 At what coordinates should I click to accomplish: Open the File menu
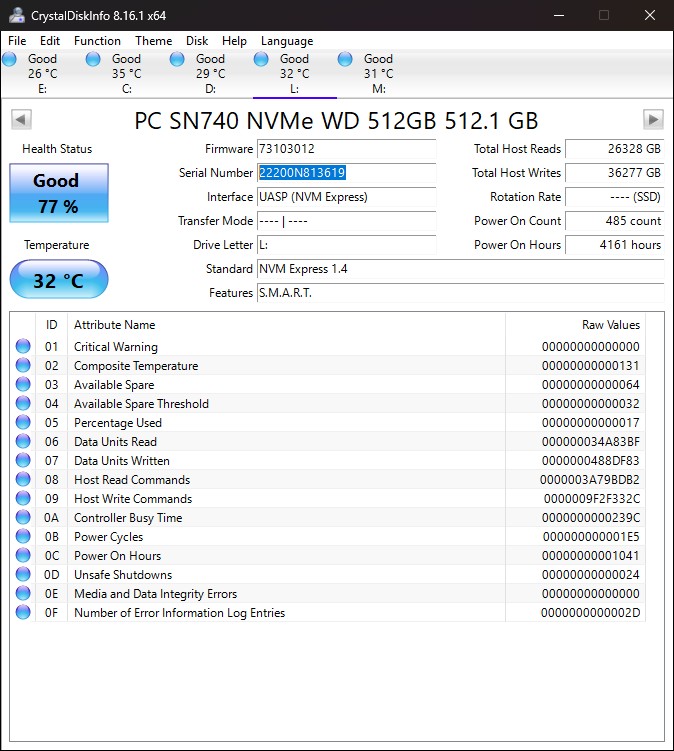click(x=17, y=41)
